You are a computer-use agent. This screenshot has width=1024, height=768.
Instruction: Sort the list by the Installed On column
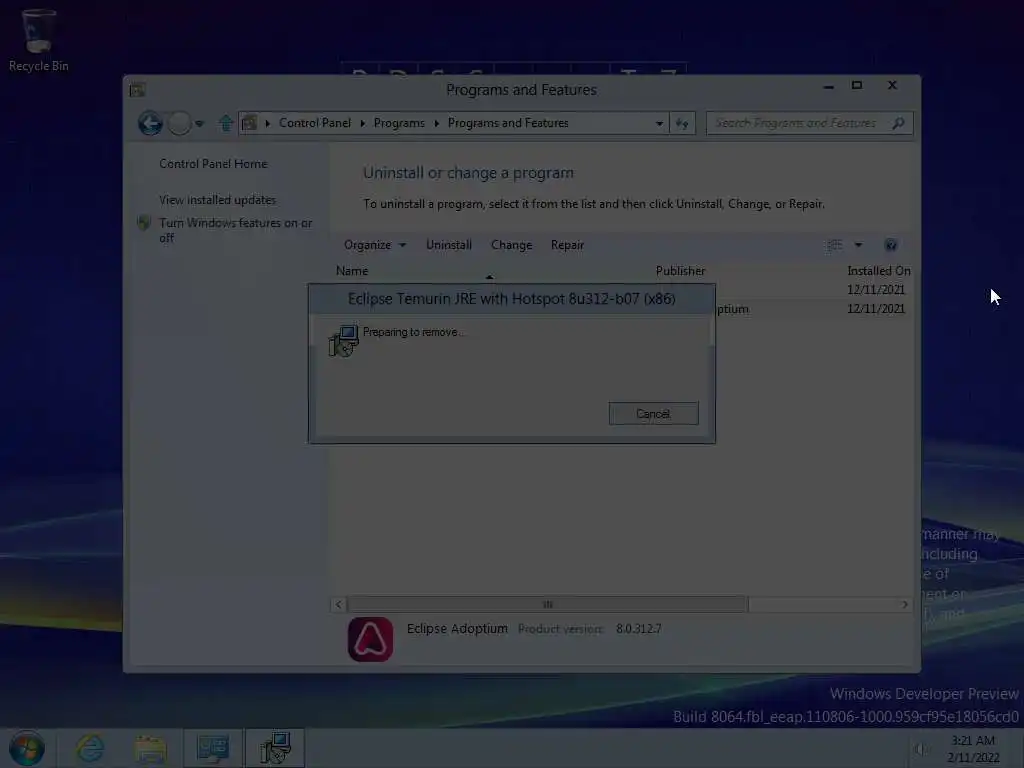(x=878, y=270)
